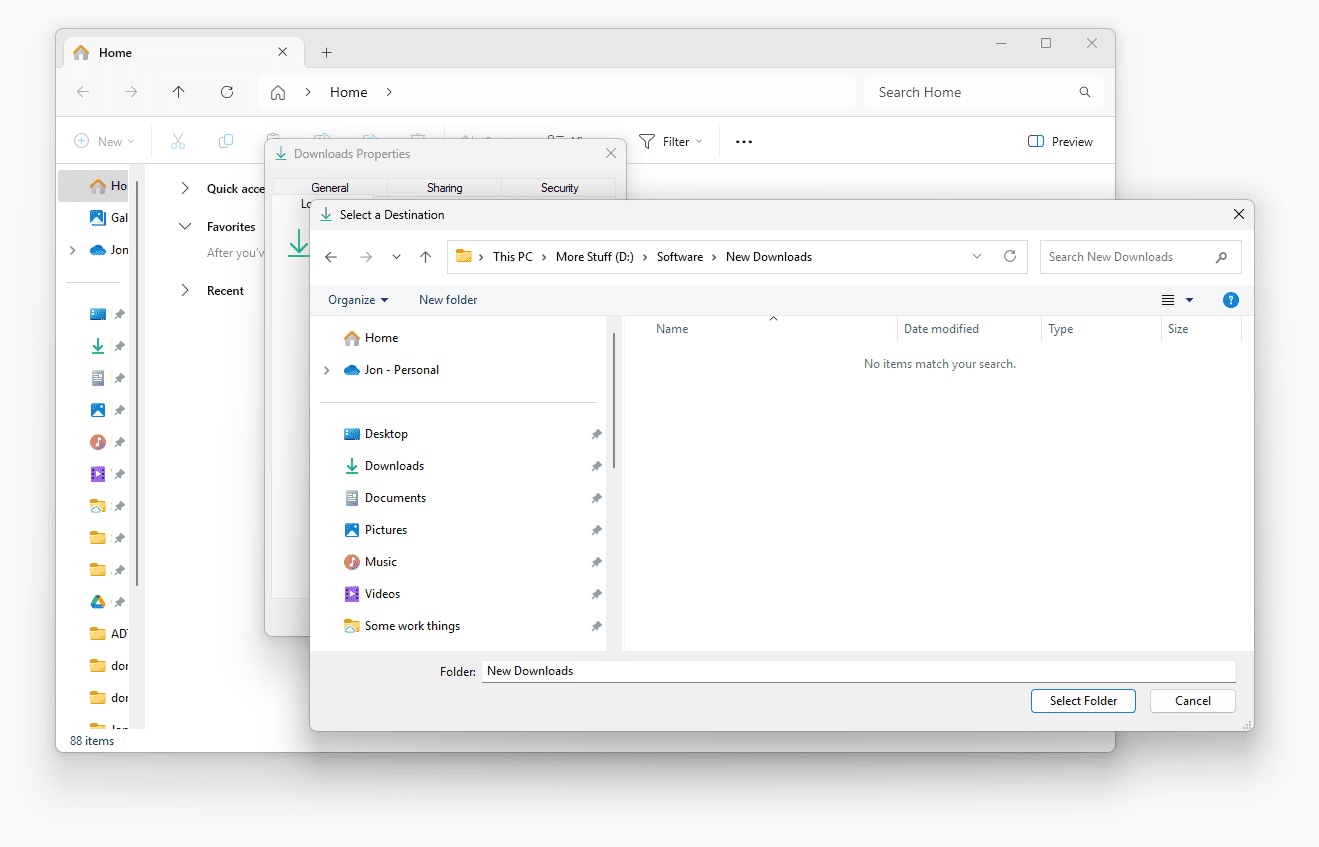
Task: Expand the Recent section
Action: click(x=185, y=291)
